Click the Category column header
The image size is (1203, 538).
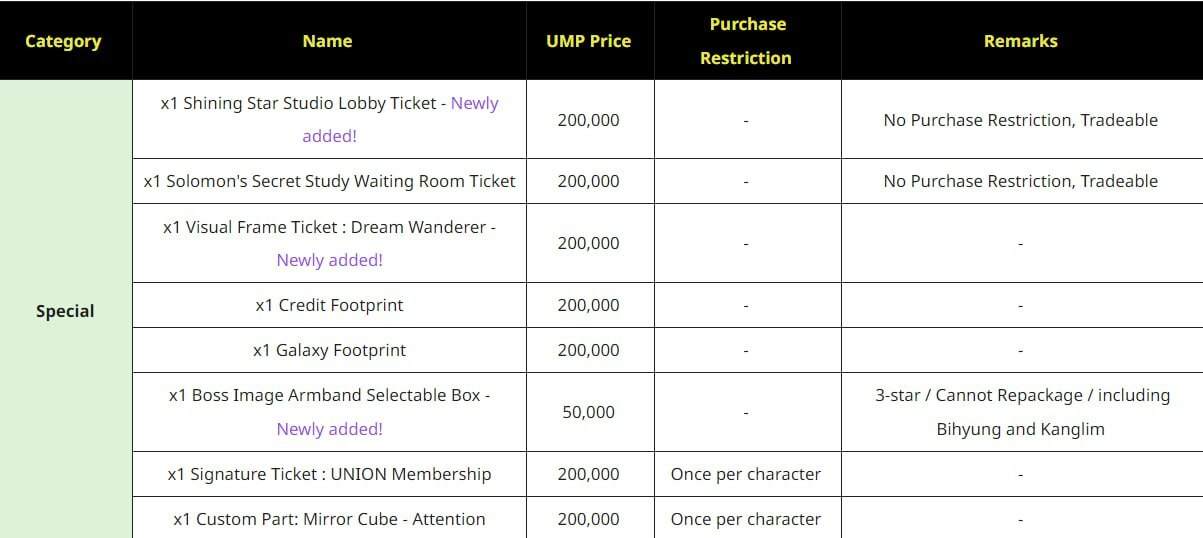63,41
